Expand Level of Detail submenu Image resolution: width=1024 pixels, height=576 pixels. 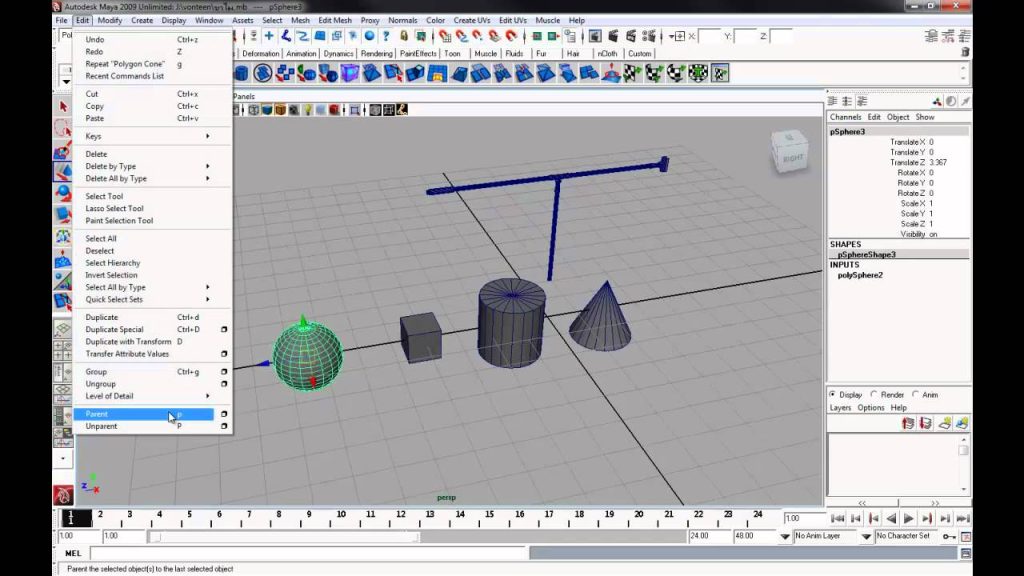click(x=152, y=396)
